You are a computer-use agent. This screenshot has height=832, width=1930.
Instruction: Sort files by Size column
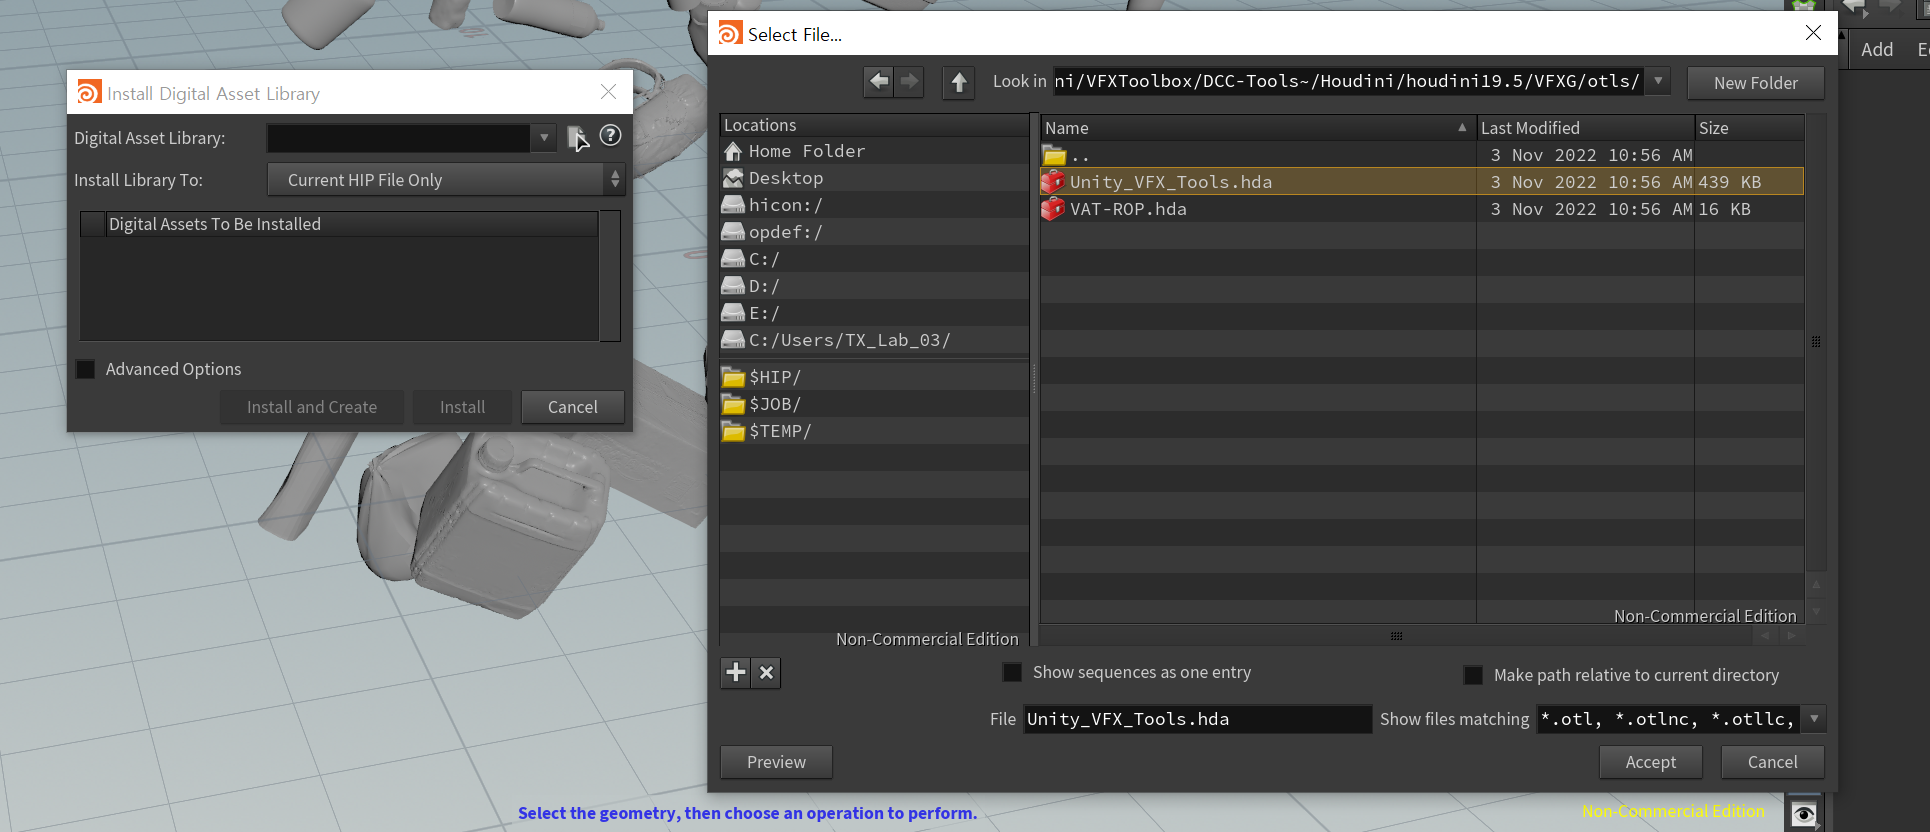[x=1750, y=128]
